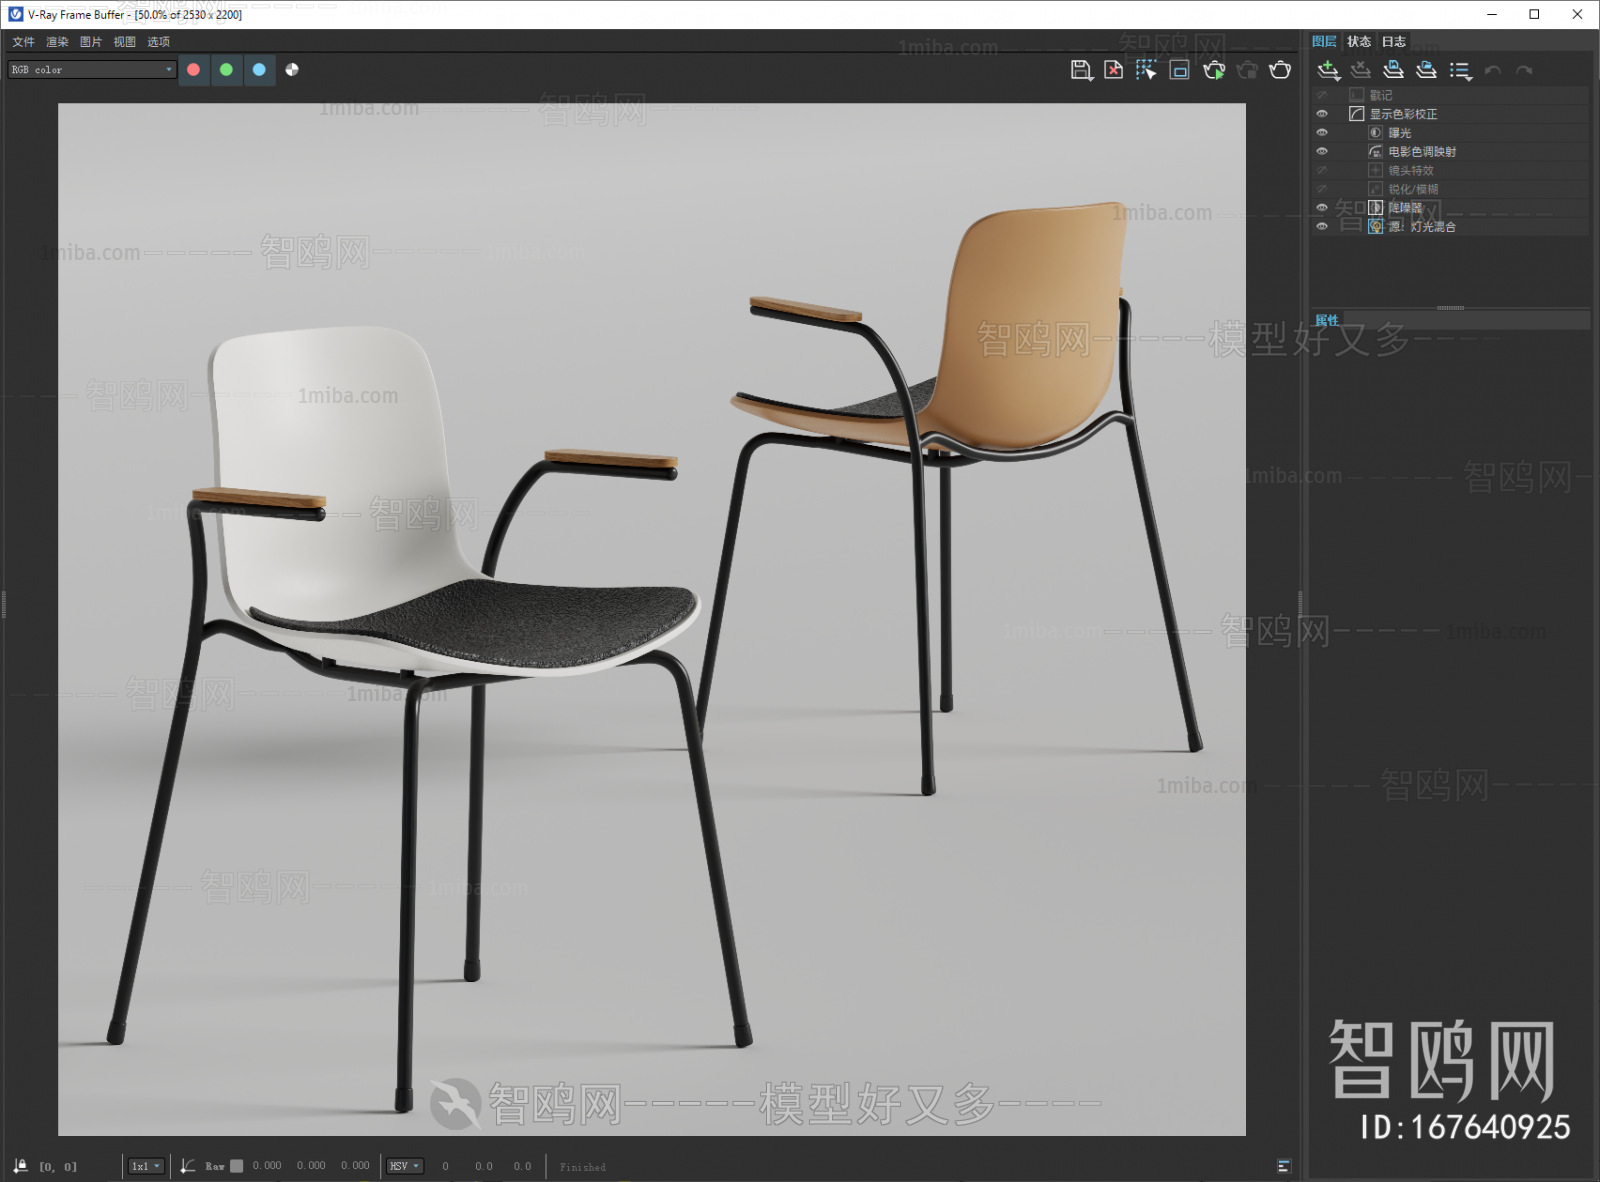The image size is (1600, 1182).
Task: Show the 镜头特效 lens effects layer
Action: pos(1322,170)
